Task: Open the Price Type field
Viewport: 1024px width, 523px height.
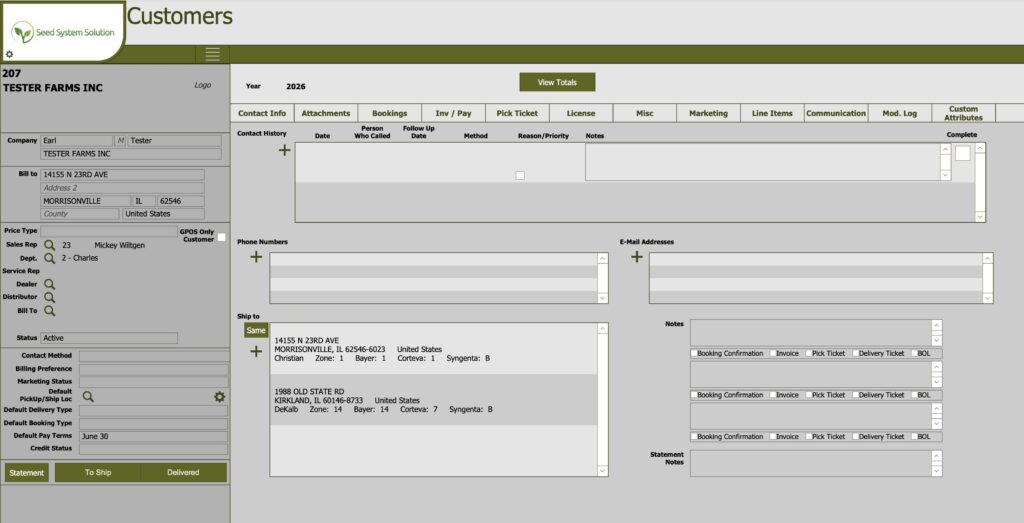Action: pos(108,231)
